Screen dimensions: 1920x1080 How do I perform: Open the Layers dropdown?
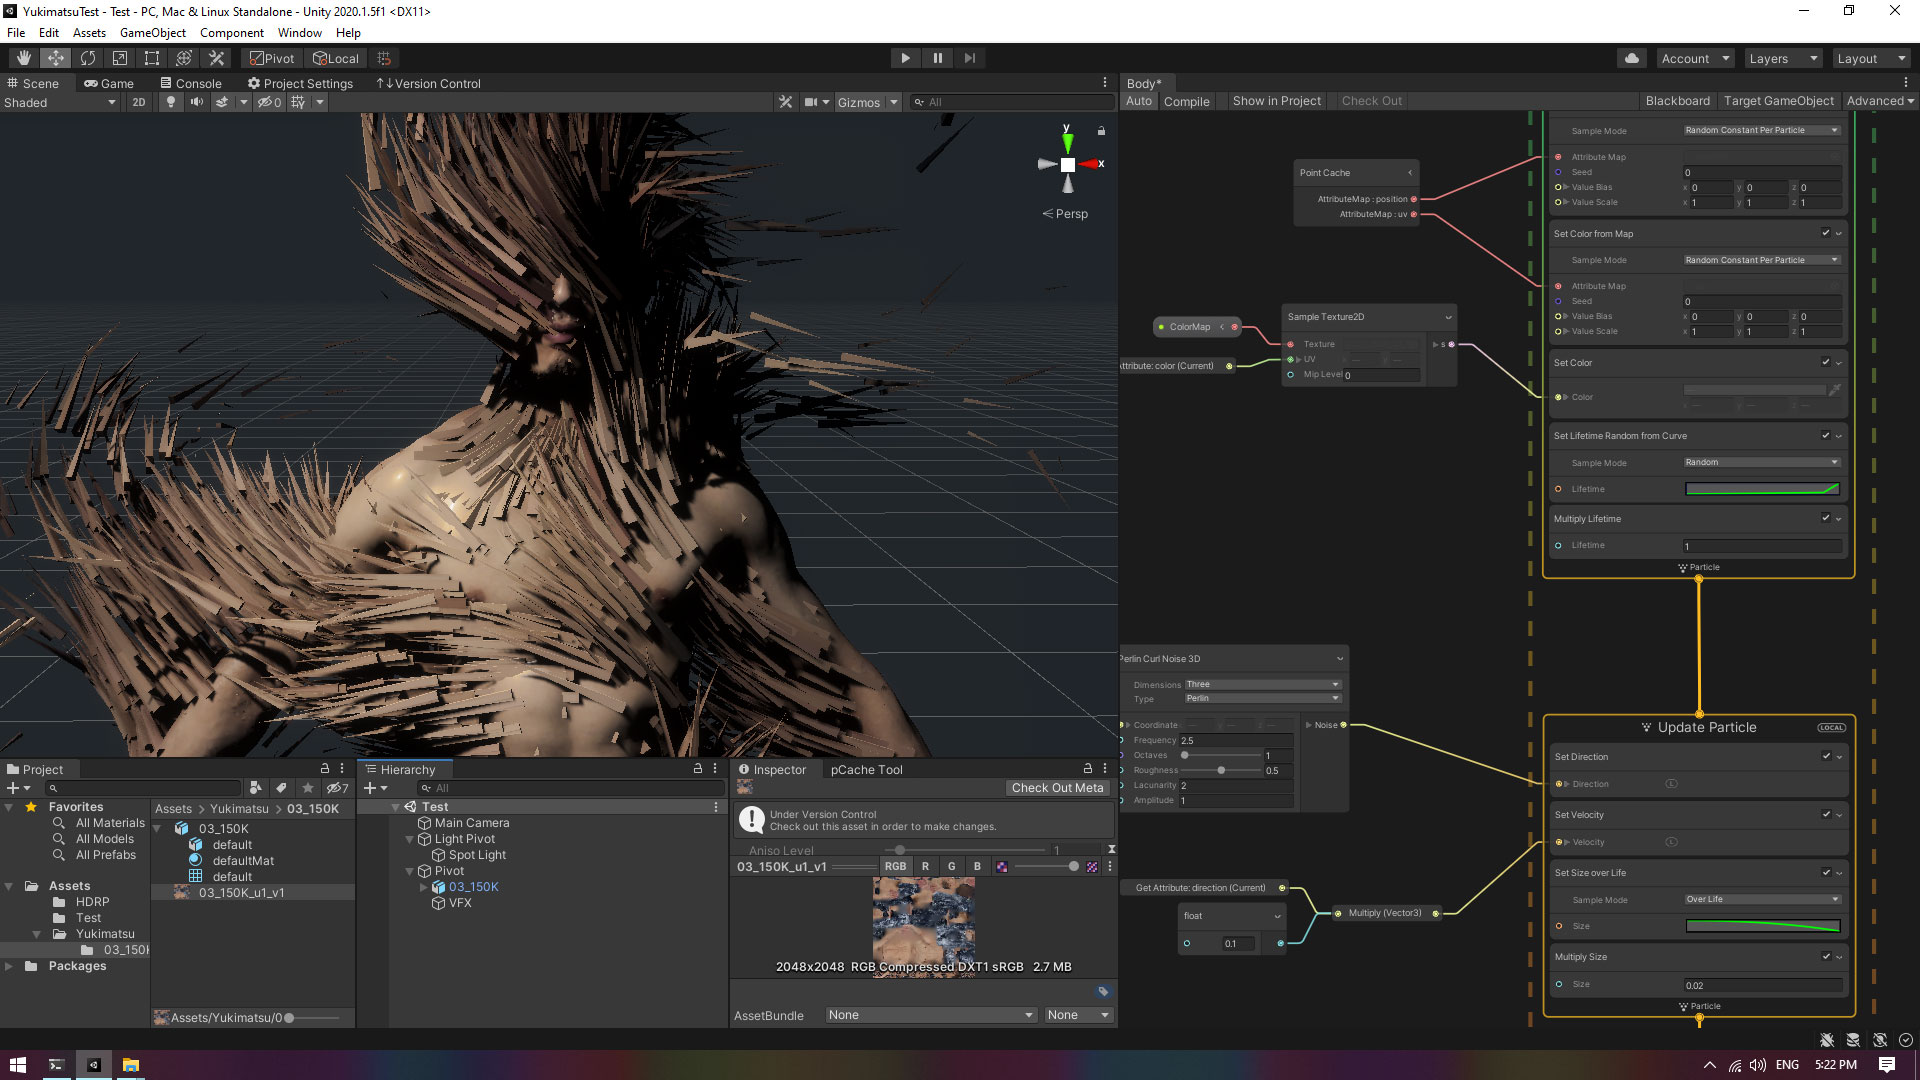click(x=1783, y=58)
